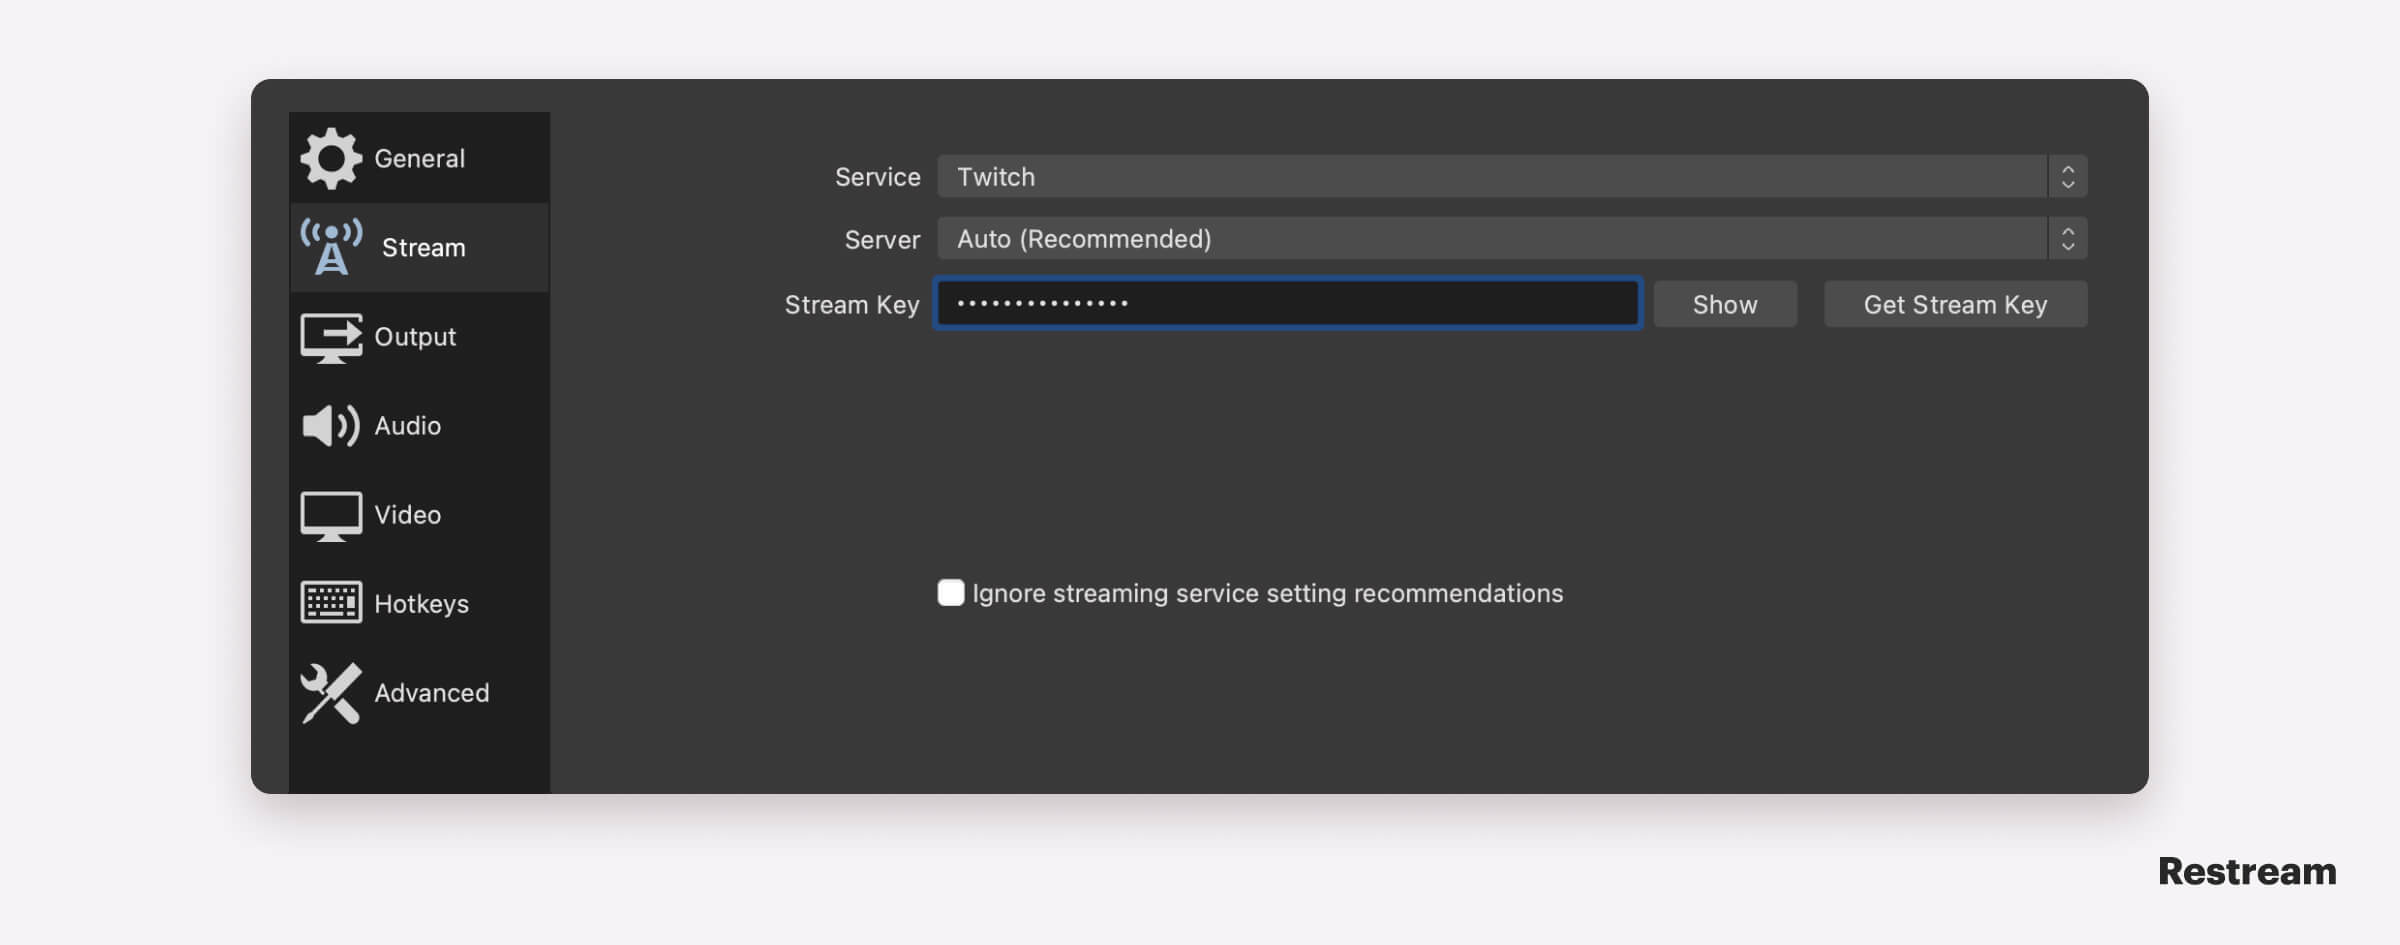This screenshot has height=945, width=2400.
Task: Click the Service dropdown arrow stepper
Action: [x=2067, y=177]
